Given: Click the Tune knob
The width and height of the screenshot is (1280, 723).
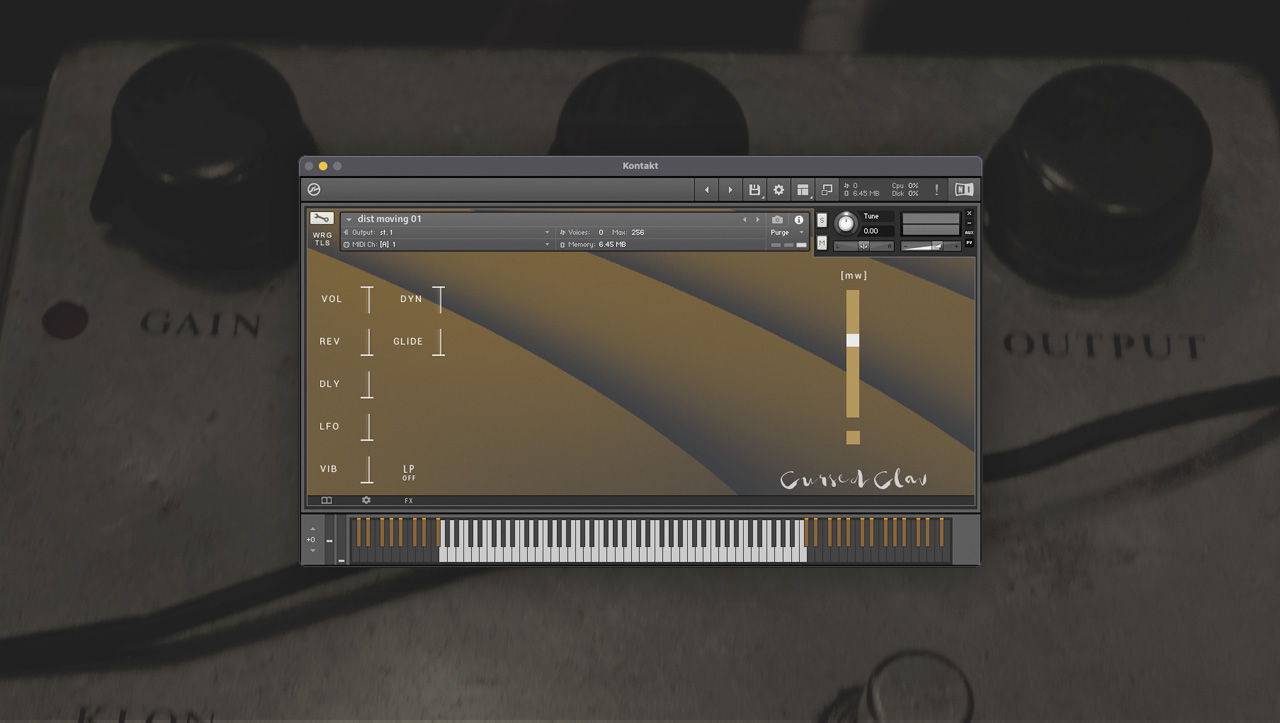Looking at the screenshot, I should point(846,223).
